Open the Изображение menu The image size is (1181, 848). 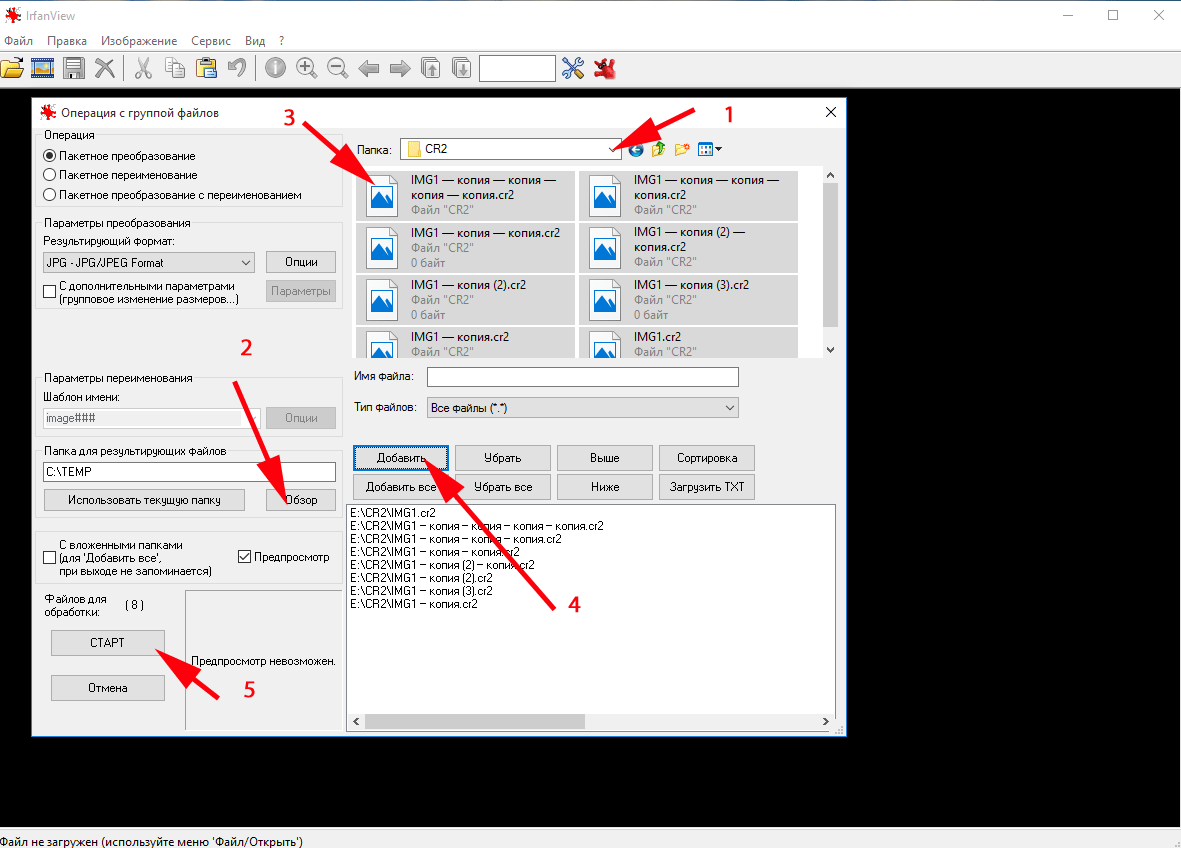pyautogui.click(x=138, y=41)
